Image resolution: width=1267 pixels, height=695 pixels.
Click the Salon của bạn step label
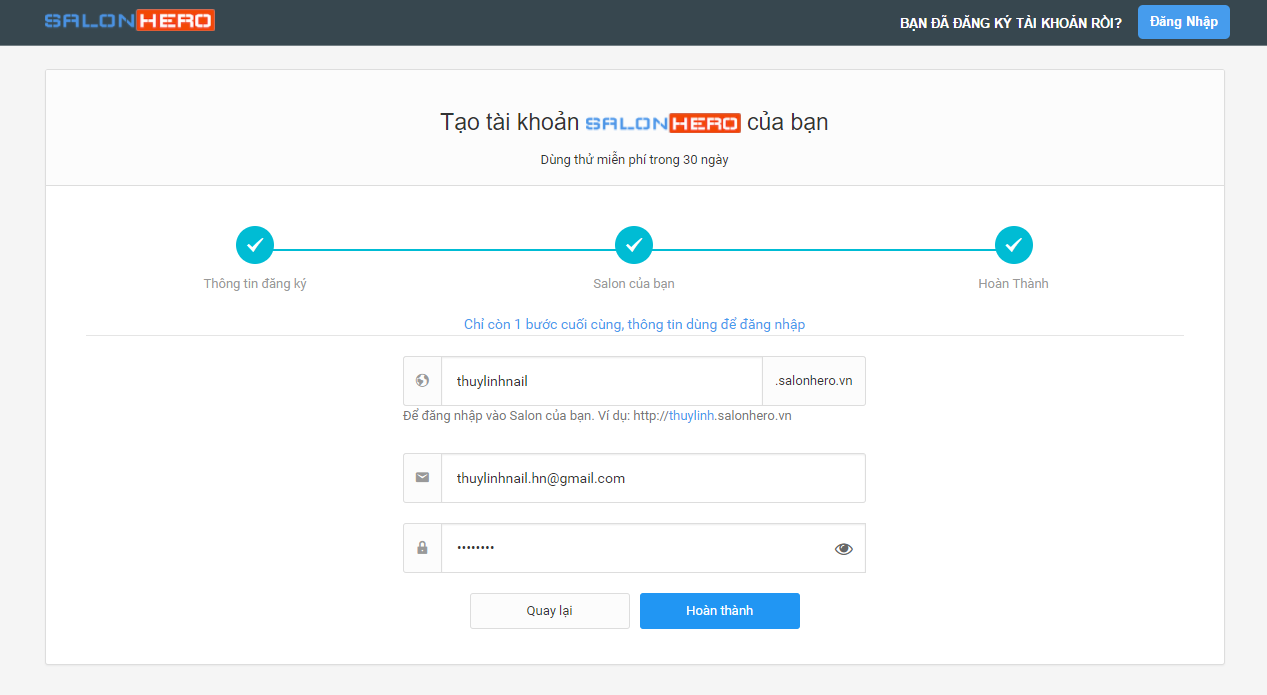[x=634, y=284]
